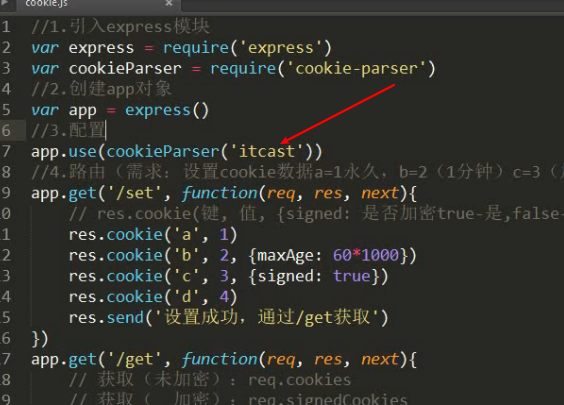Screen dimensions: 564x405
Task: Click the req.signedCookies comment text
Action: (328, 399)
